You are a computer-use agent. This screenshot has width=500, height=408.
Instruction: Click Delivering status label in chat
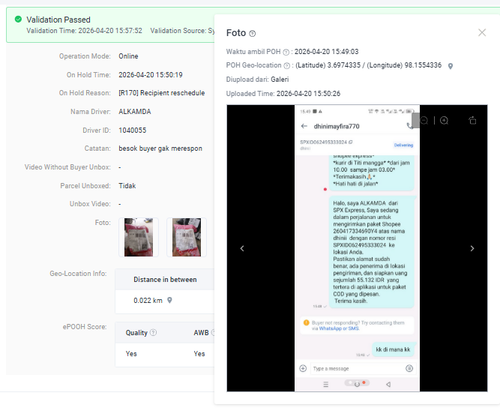click(x=403, y=145)
